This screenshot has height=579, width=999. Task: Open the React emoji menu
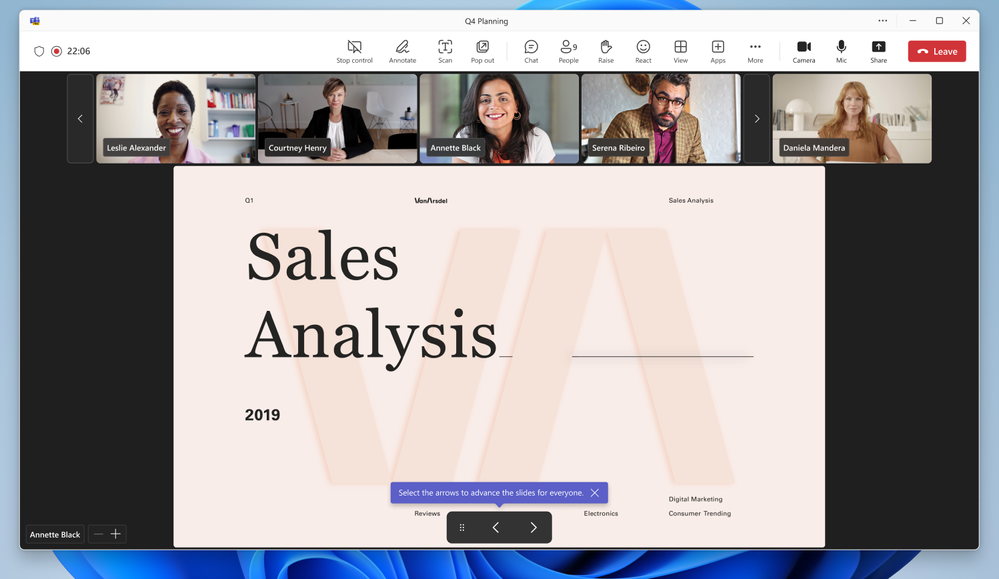click(643, 52)
